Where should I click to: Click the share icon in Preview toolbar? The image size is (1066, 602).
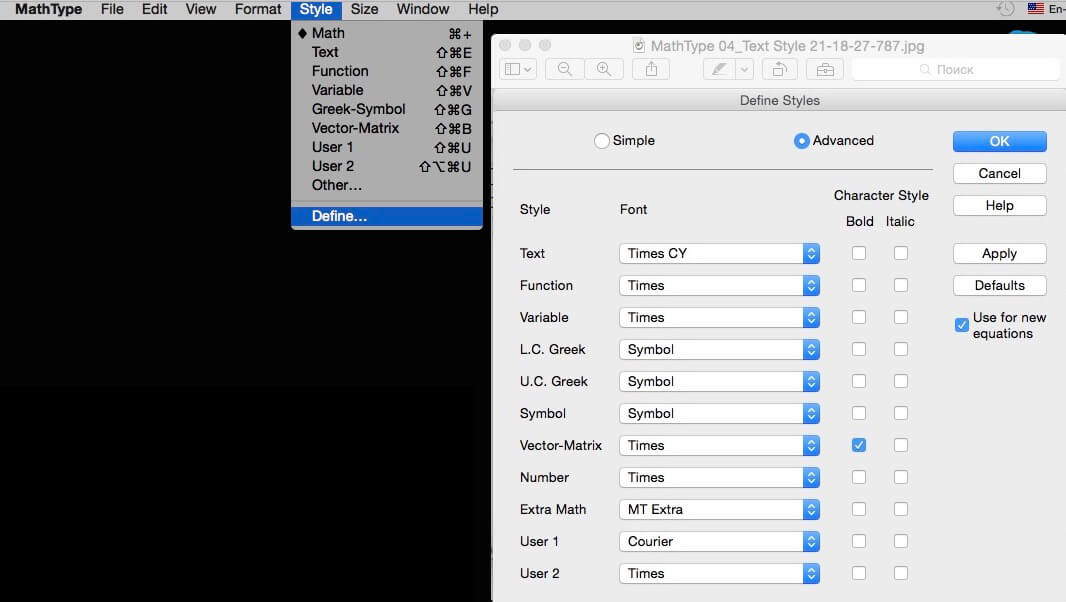651,69
